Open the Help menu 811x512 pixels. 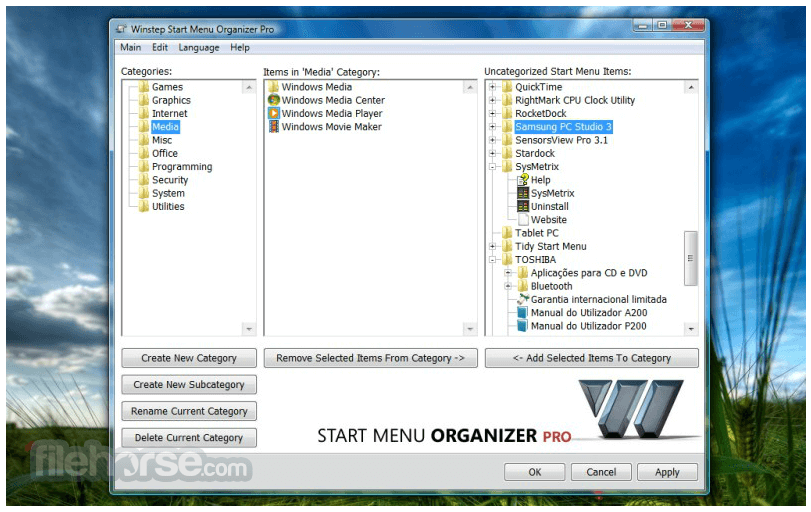point(240,48)
